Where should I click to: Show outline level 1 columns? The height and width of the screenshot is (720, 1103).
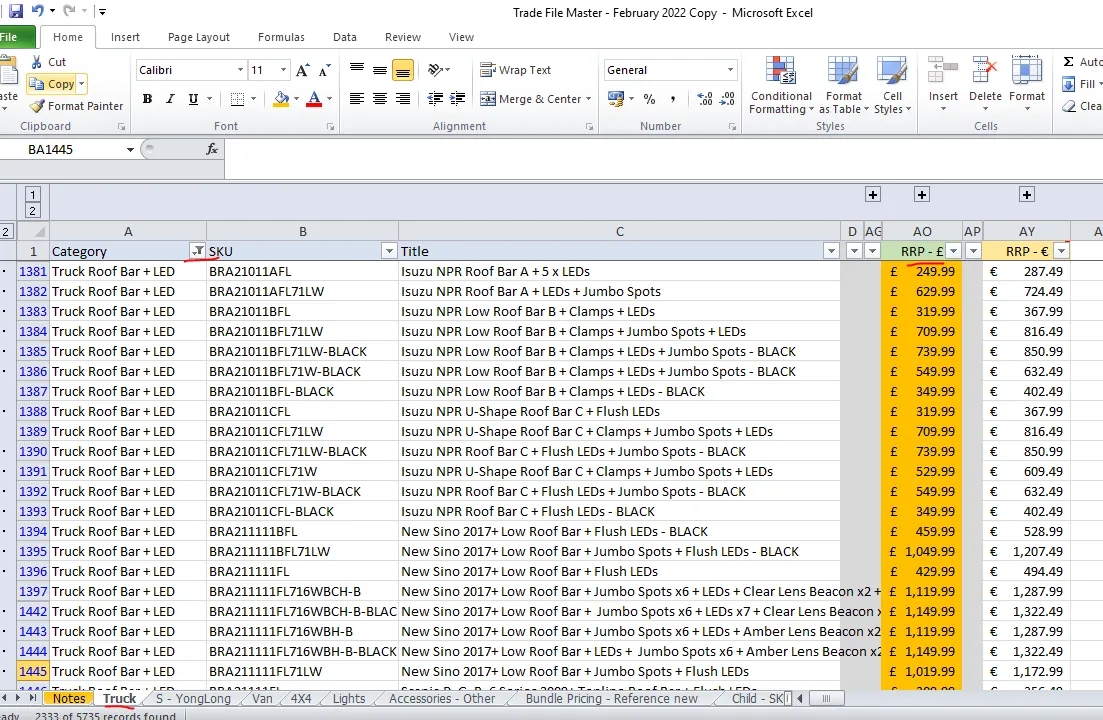coord(32,194)
